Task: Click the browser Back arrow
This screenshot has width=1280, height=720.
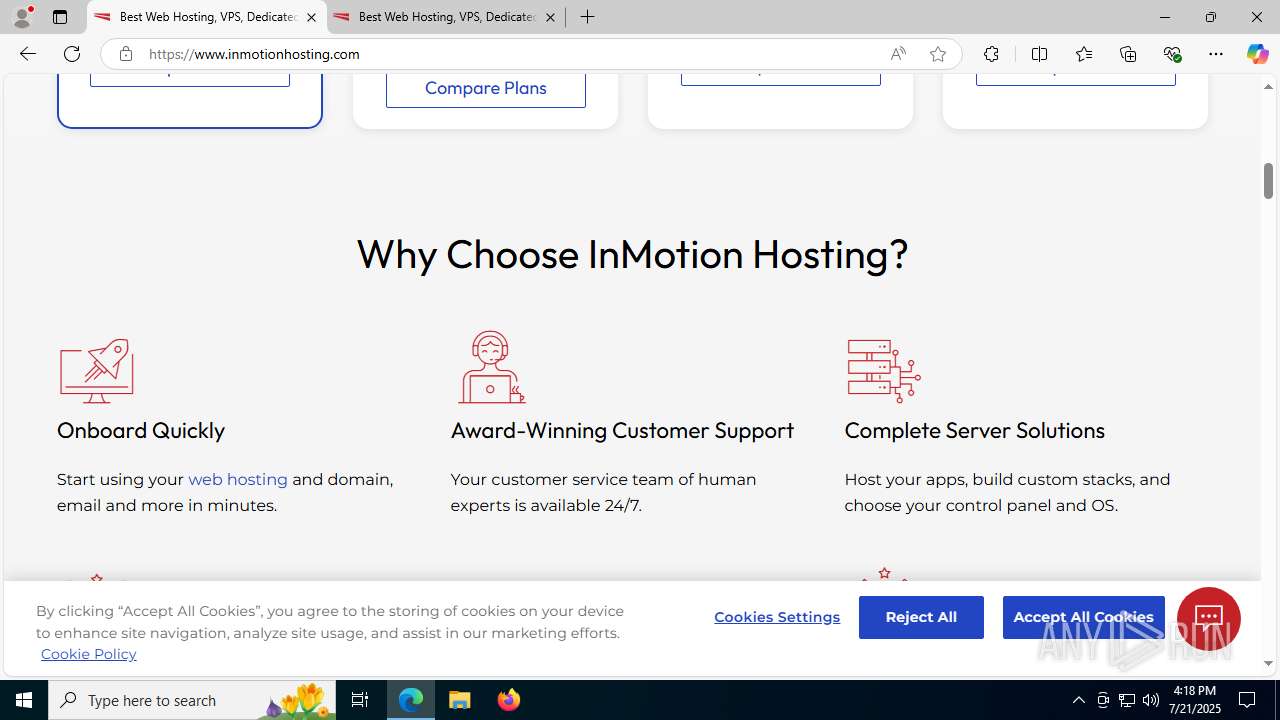Action: pos(27,54)
